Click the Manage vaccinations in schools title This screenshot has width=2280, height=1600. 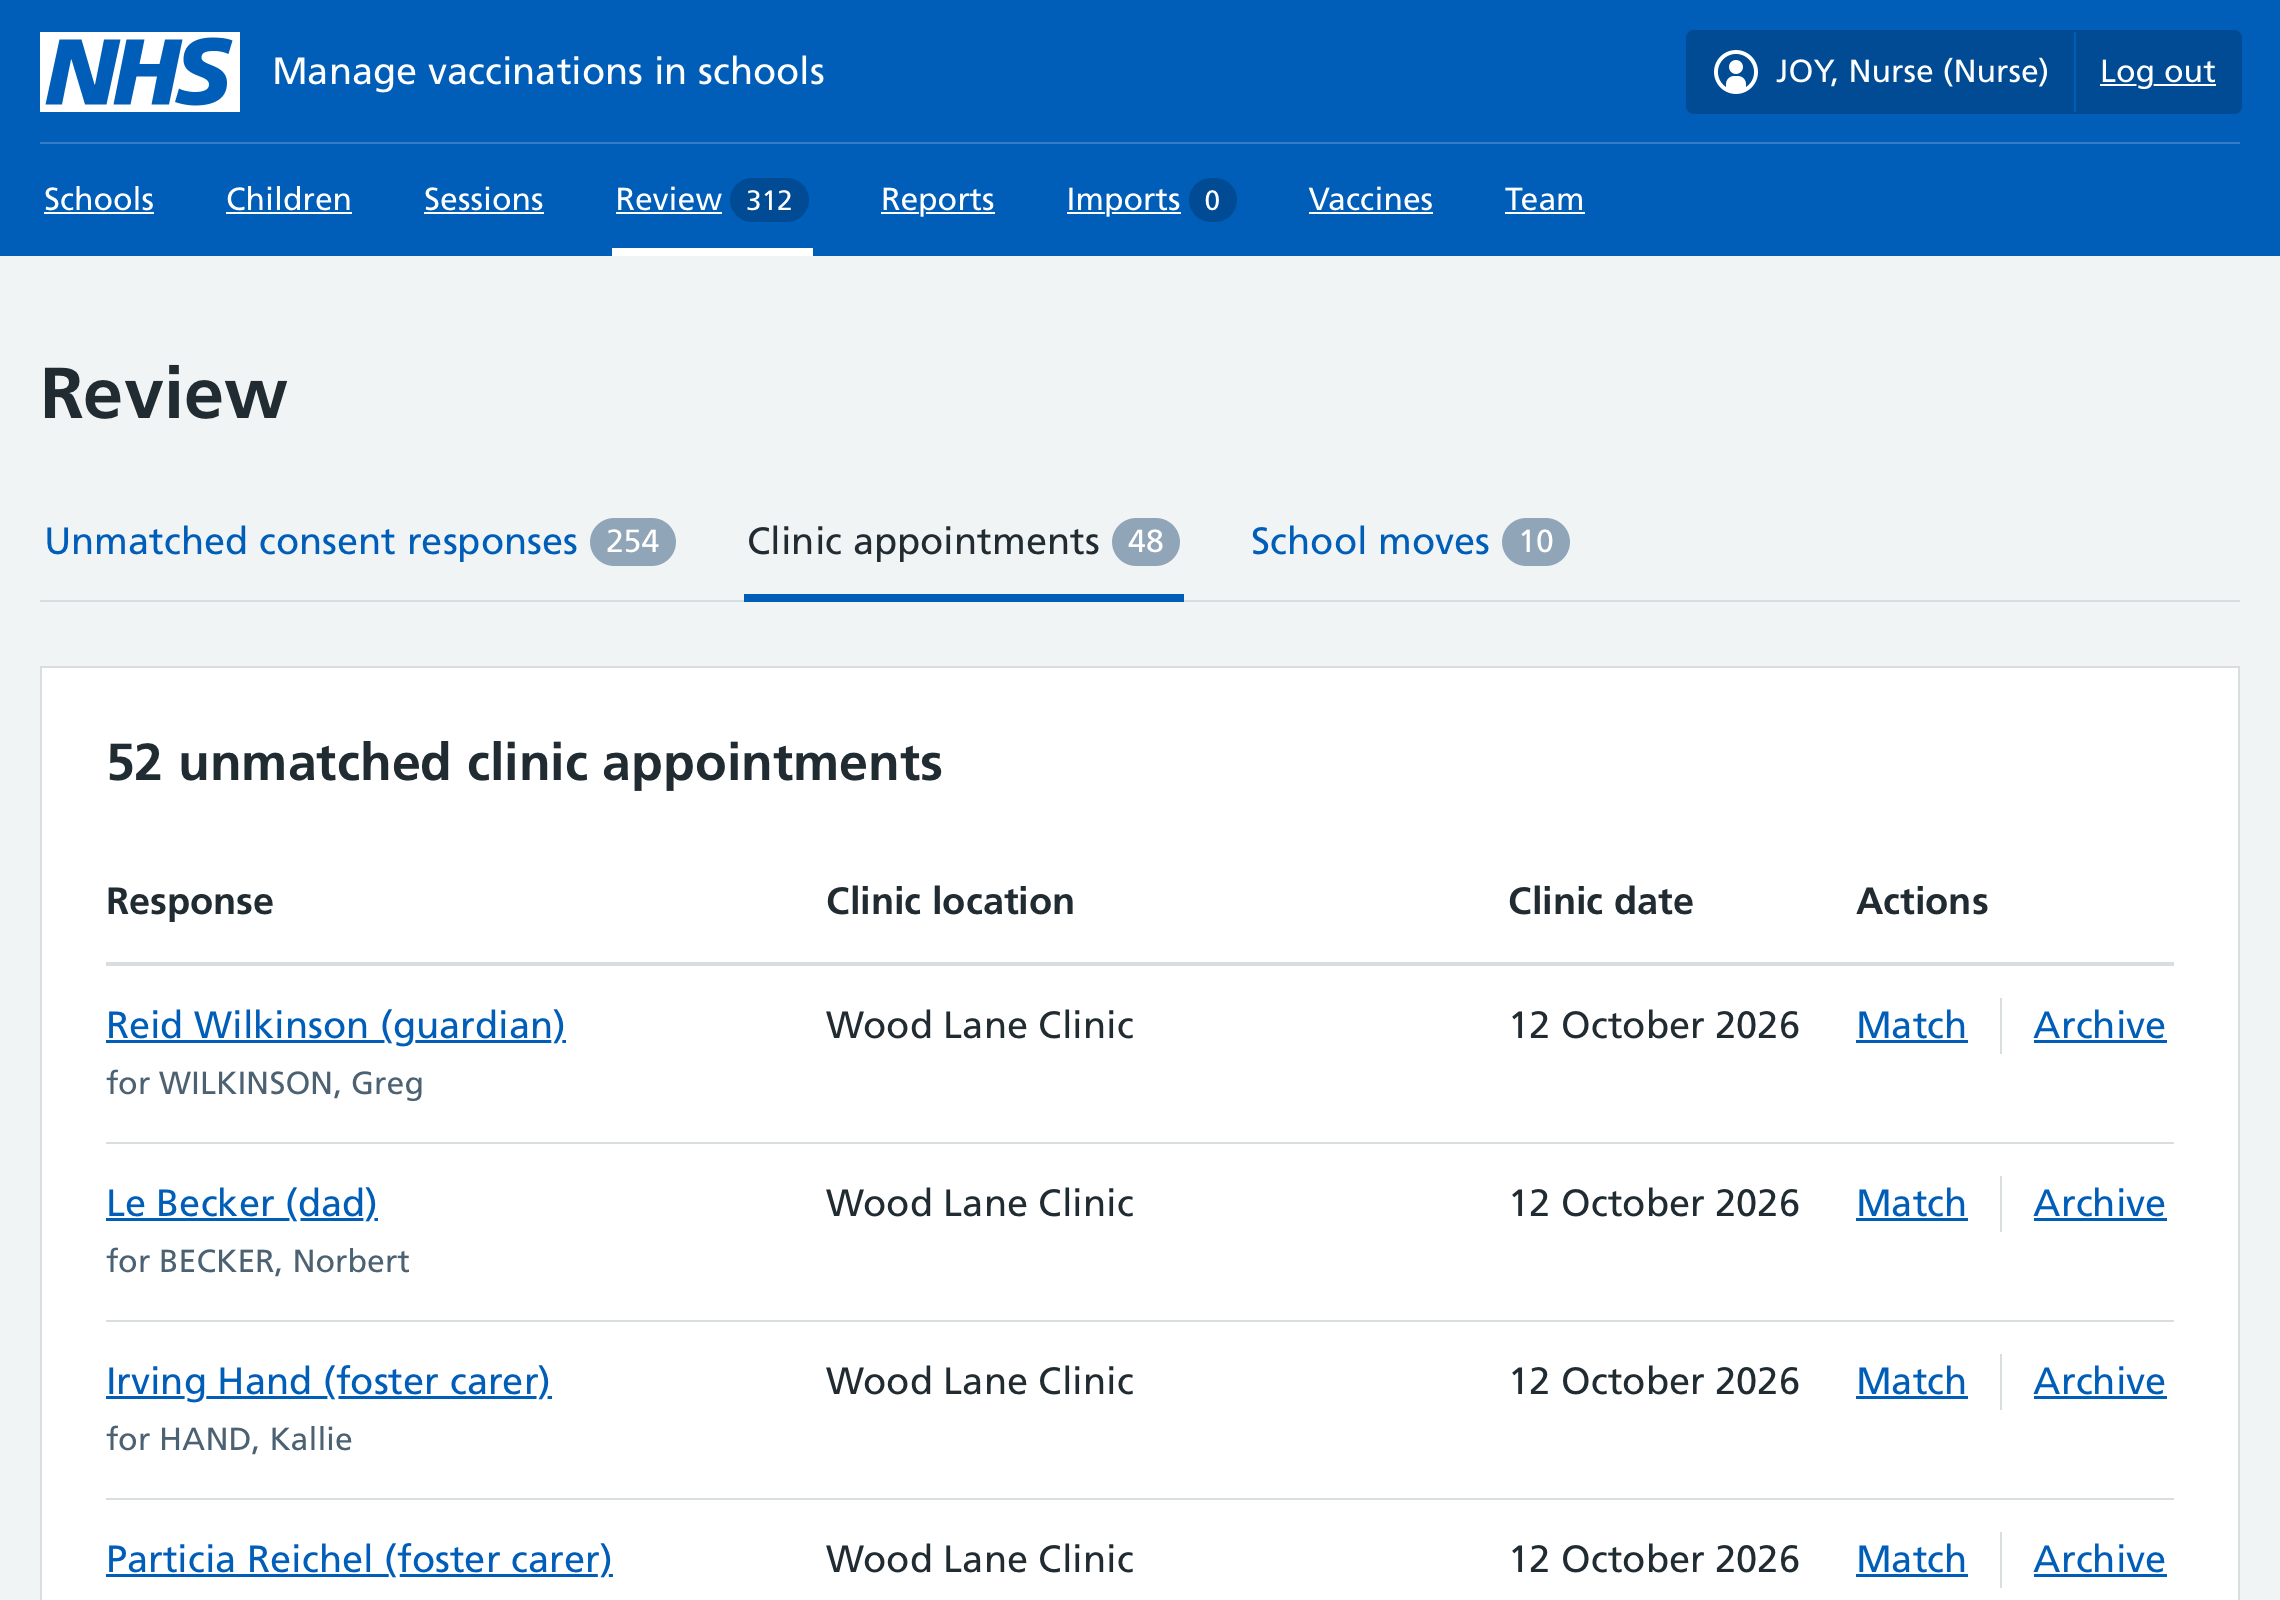[549, 72]
